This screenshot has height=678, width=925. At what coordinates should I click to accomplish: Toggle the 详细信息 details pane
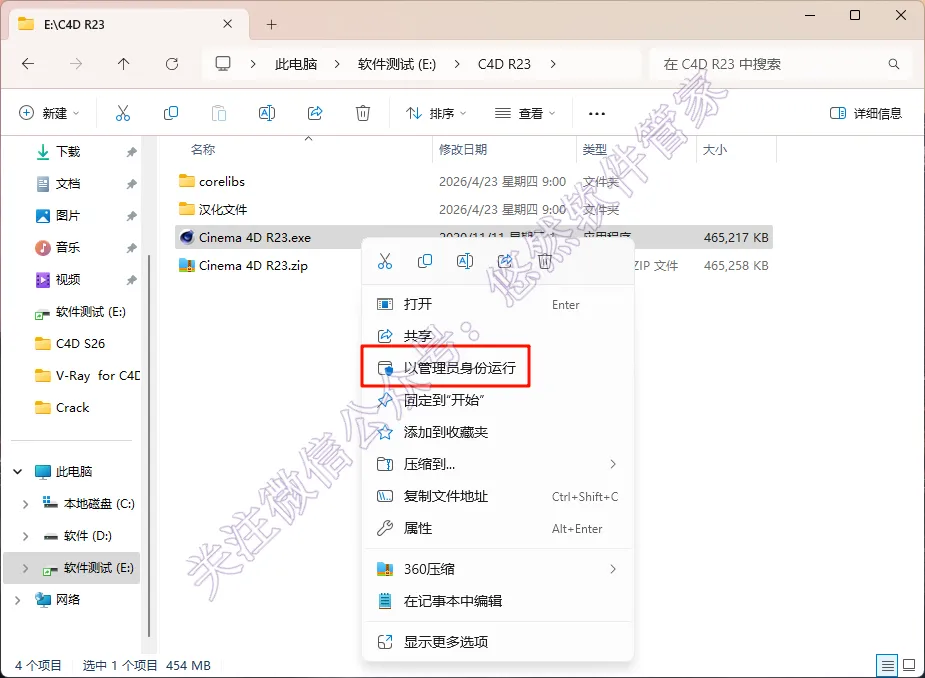point(865,113)
